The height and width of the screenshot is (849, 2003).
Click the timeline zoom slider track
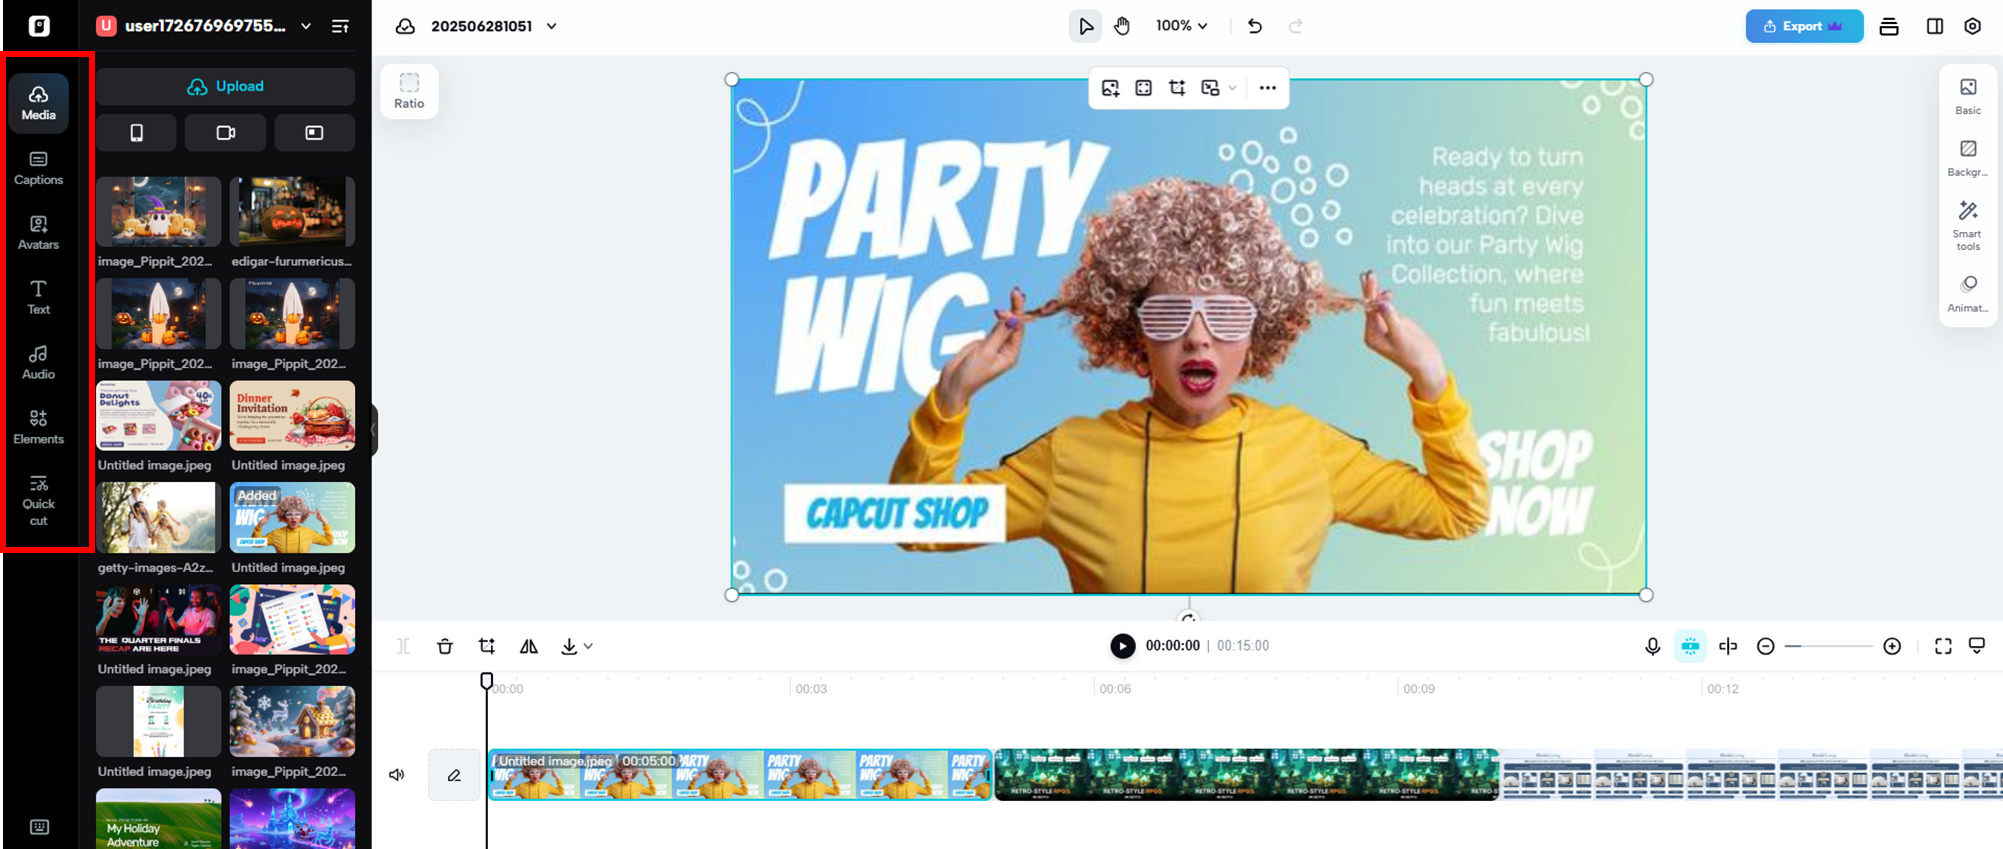point(1829,646)
